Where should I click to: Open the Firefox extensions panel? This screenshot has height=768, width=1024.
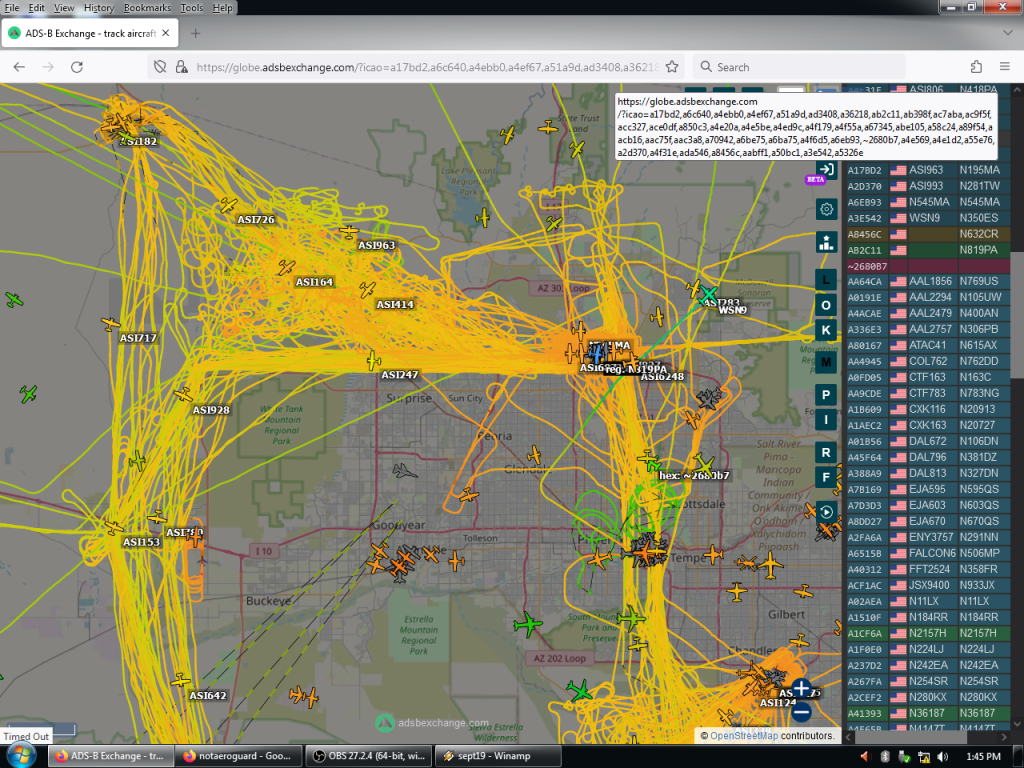tap(976, 67)
